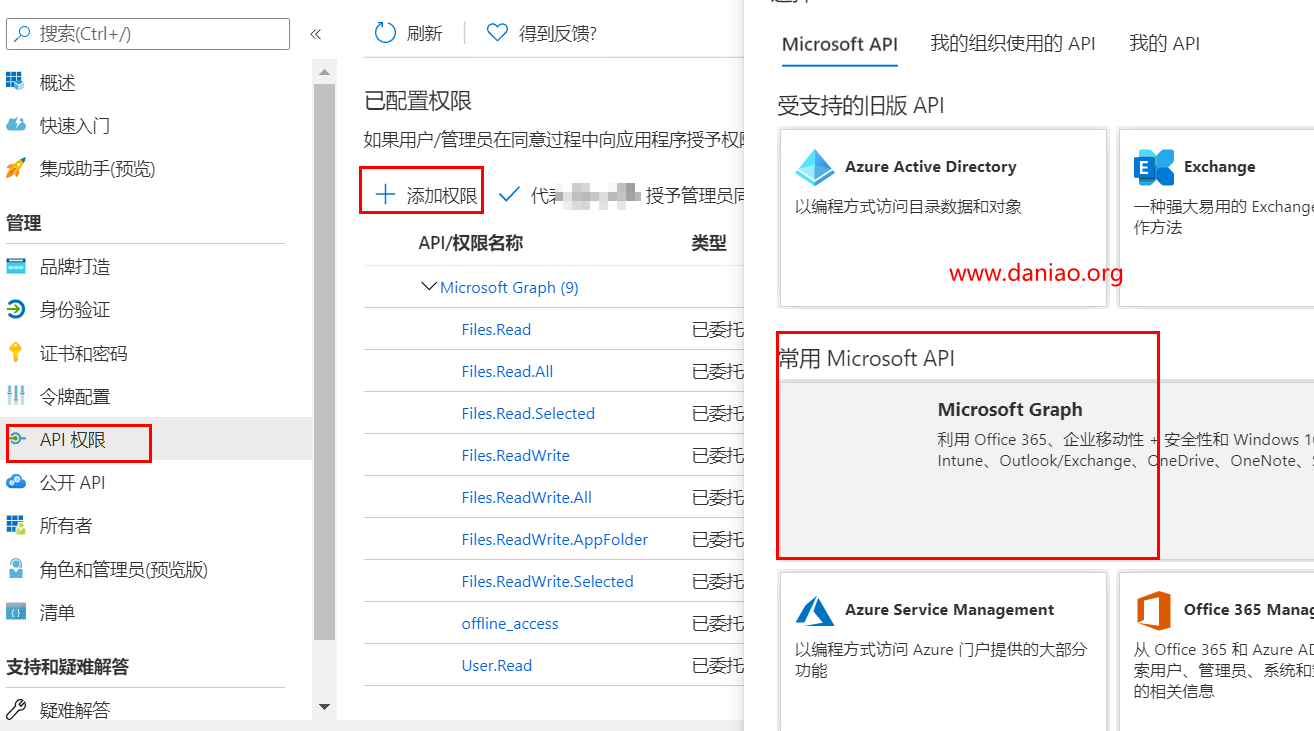This screenshot has height=731, width=1314.
Task: Switch to 我的组织使用的 API tab
Action: (1013, 43)
